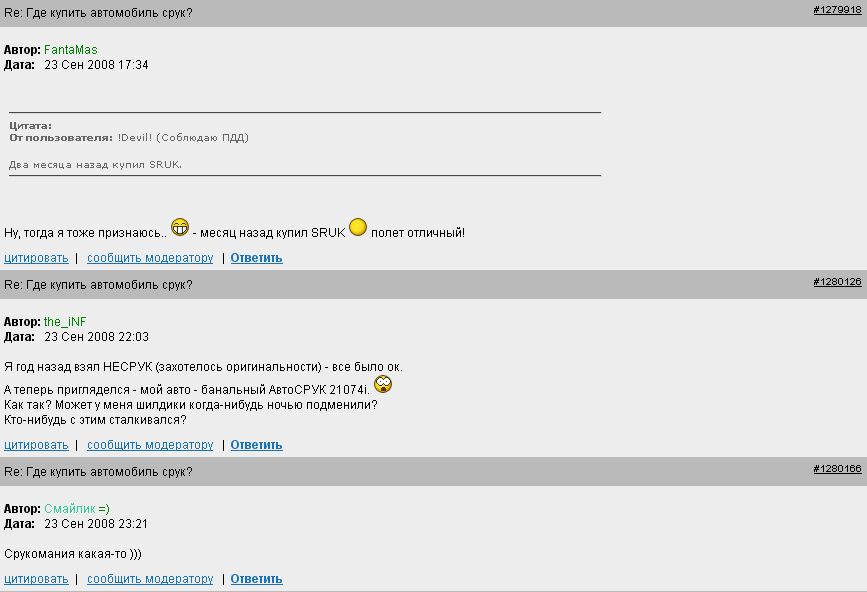
Task: Open author Смайлик =) profile link
Action: coord(76,509)
